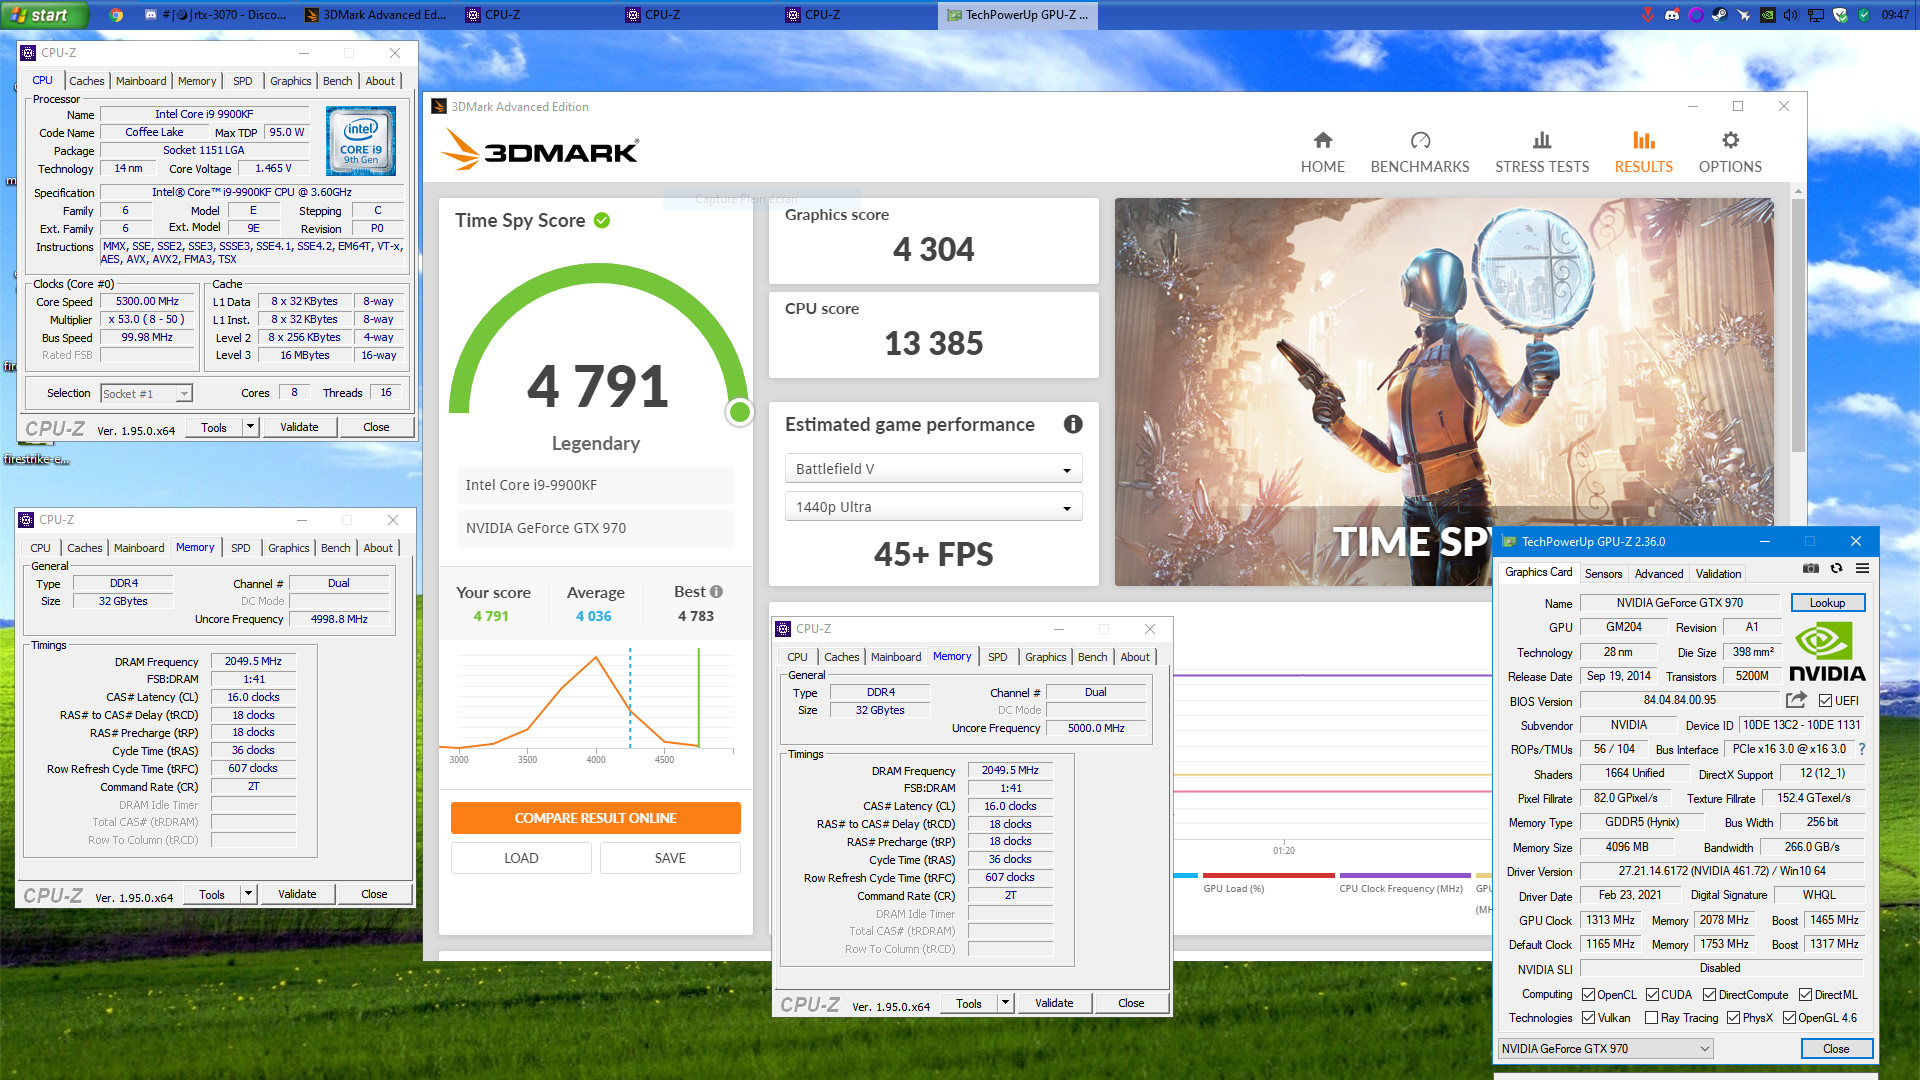This screenshot has width=1920, height=1080.
Task: Open the Steam tray icon
Action: pos(1719,15)
